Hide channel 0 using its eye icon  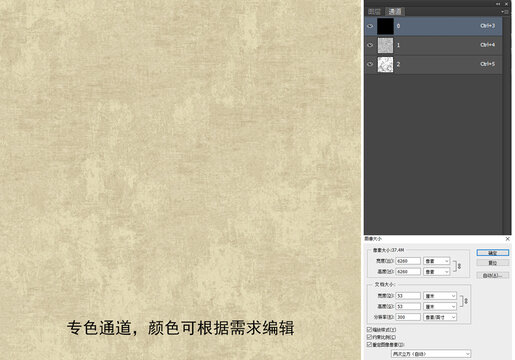coord(370,26)
